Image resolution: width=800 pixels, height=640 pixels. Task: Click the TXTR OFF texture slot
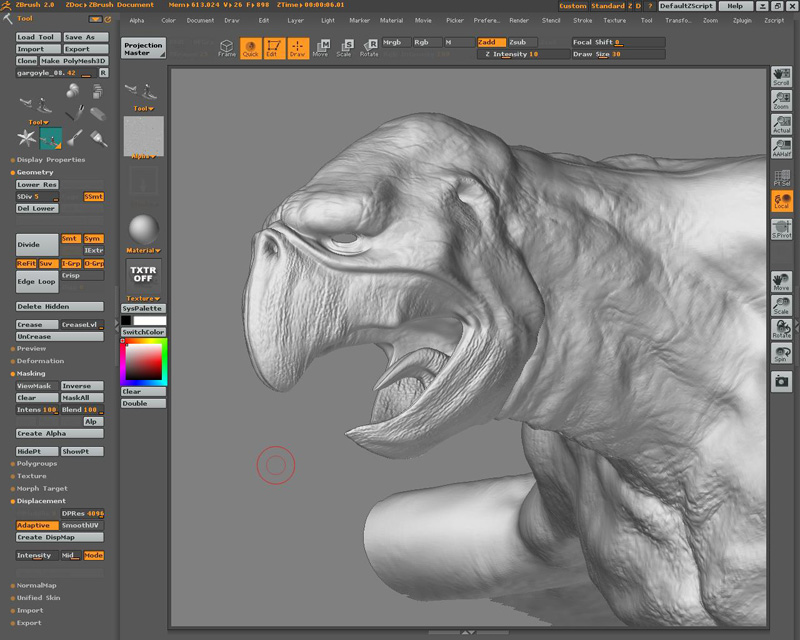[x=143, y=275]
